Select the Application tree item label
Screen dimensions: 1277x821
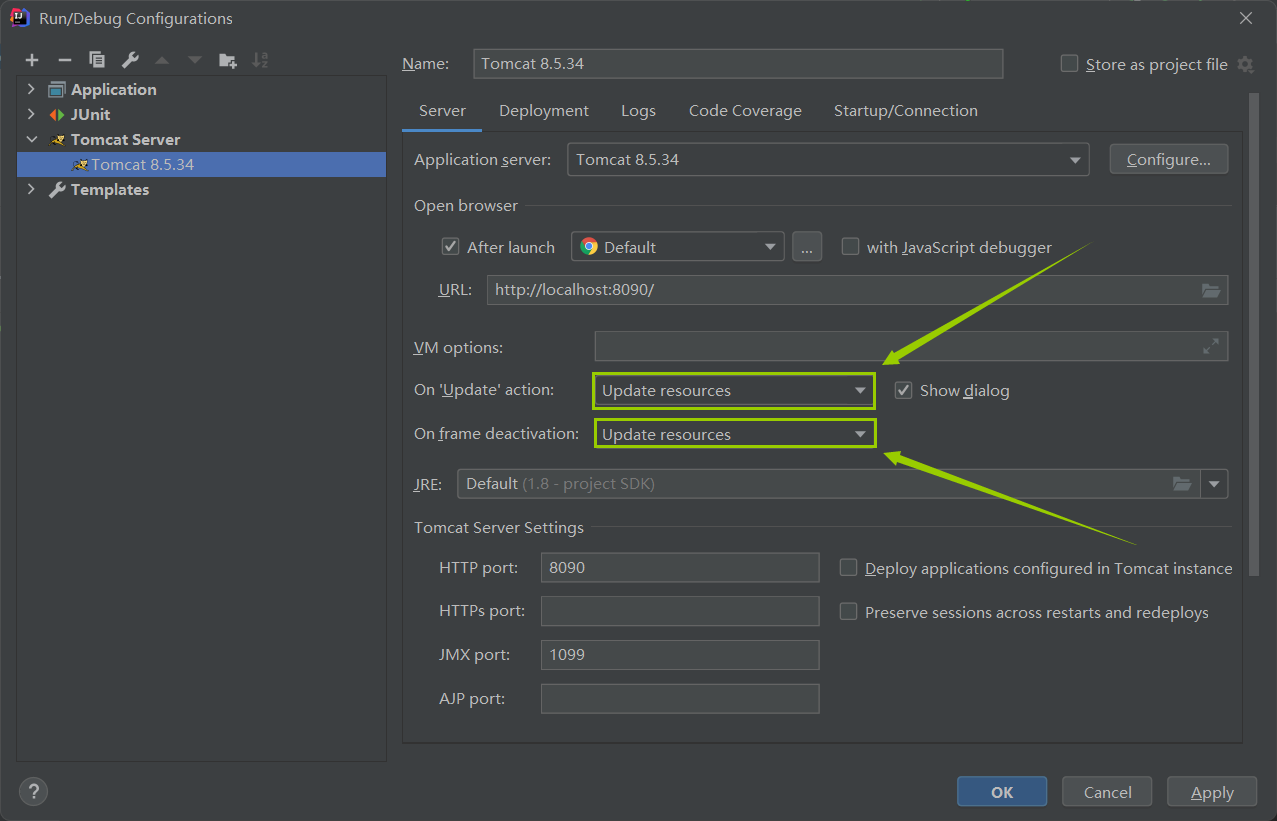click(x=113, y=89)
